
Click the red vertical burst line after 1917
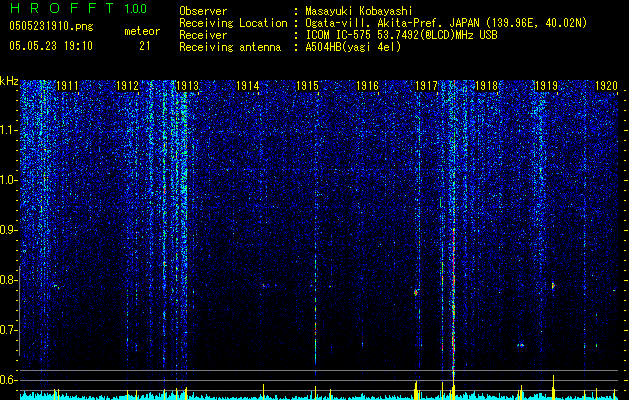(453, 303)
